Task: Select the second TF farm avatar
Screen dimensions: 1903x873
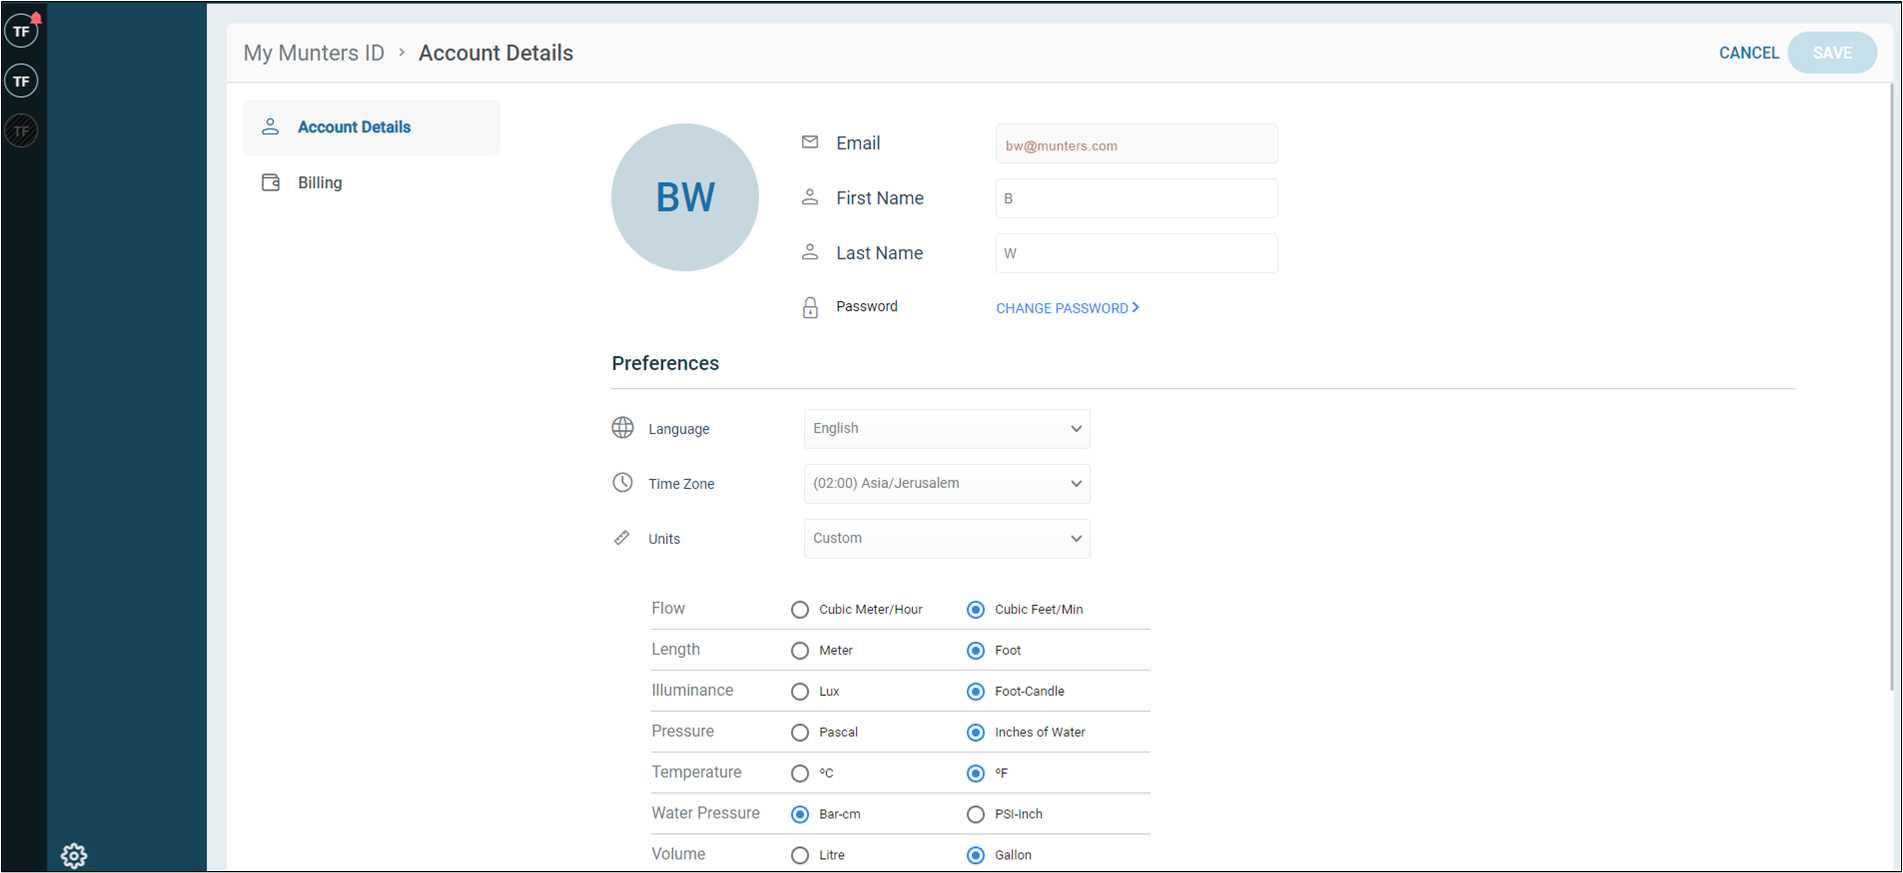Action: click(x=21, y=81)
